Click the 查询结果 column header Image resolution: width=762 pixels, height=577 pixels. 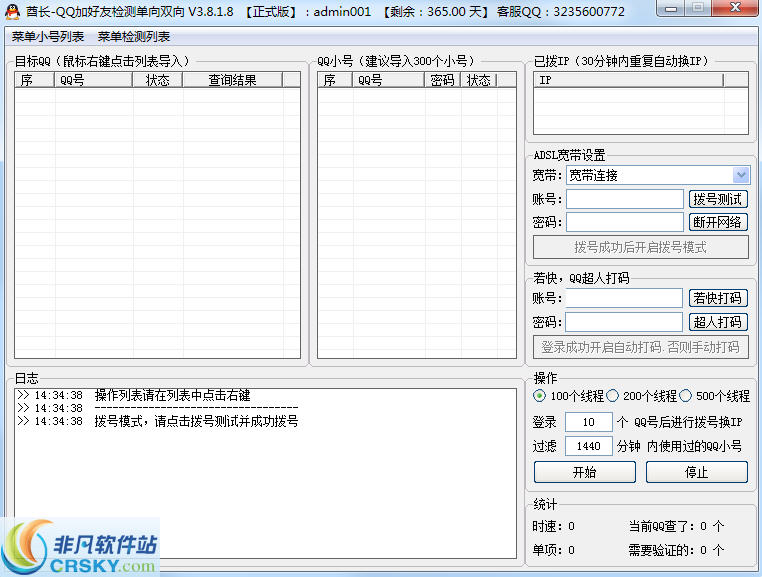pyautogui.click(x=232, y=80)
